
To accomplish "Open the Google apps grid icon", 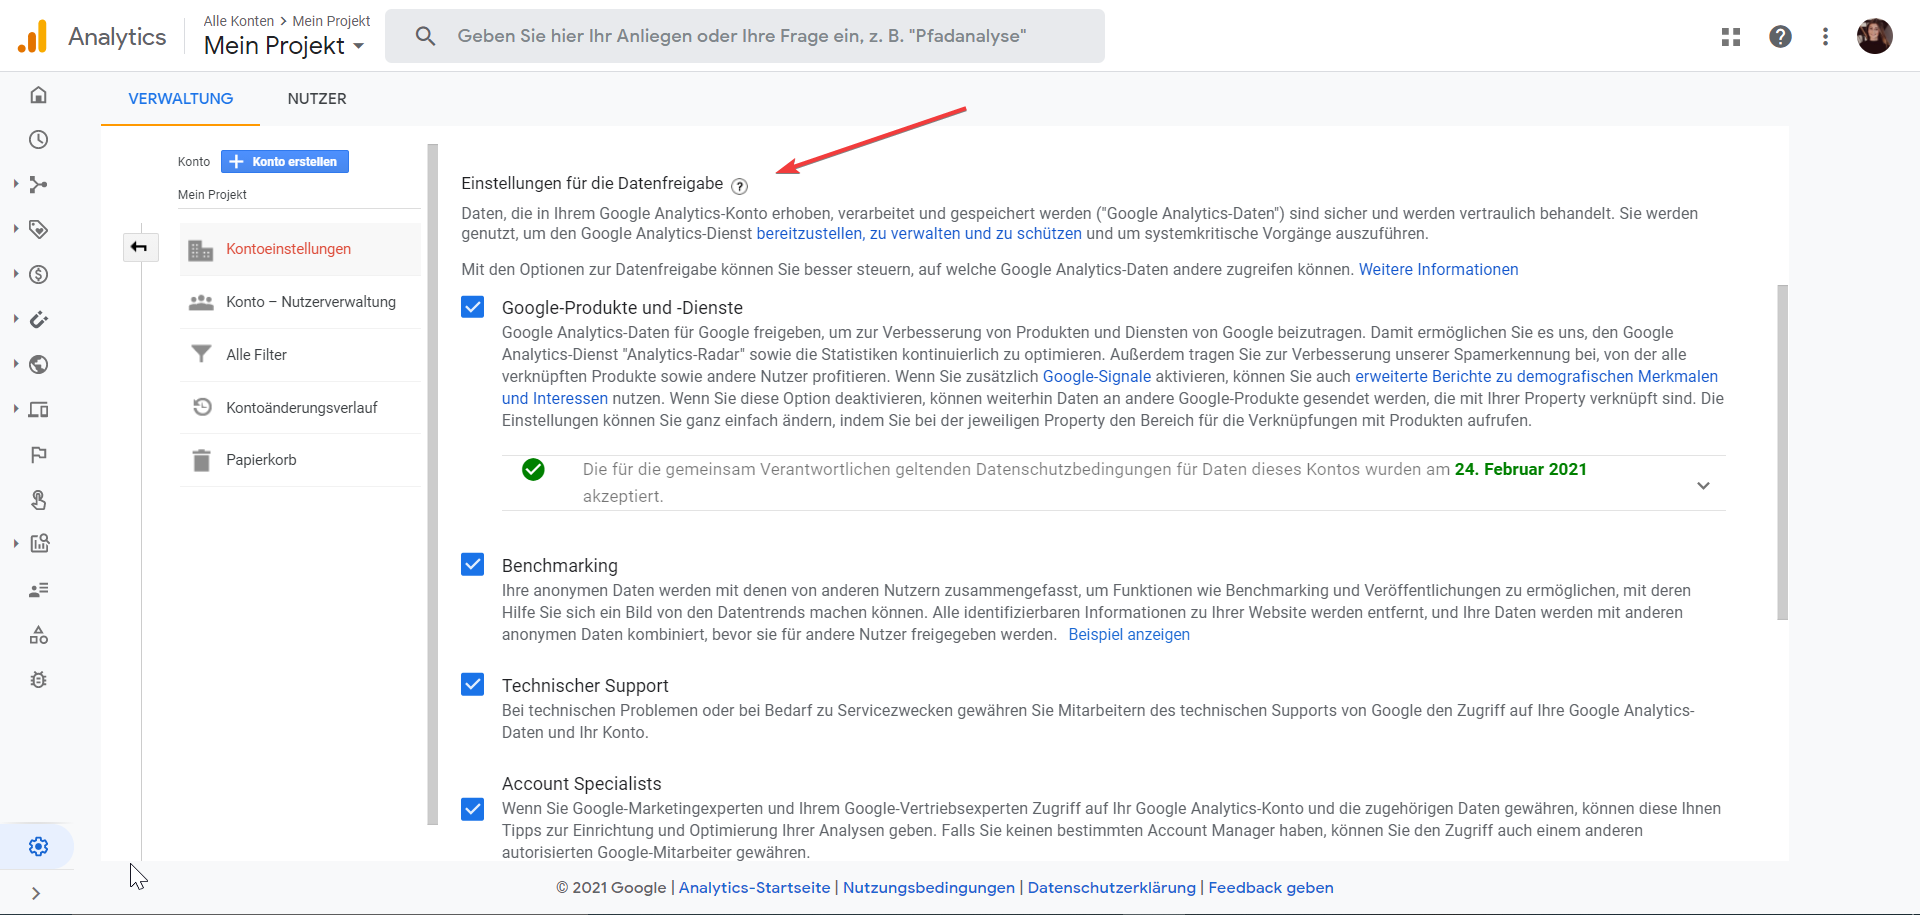I will coord(1731,36).
